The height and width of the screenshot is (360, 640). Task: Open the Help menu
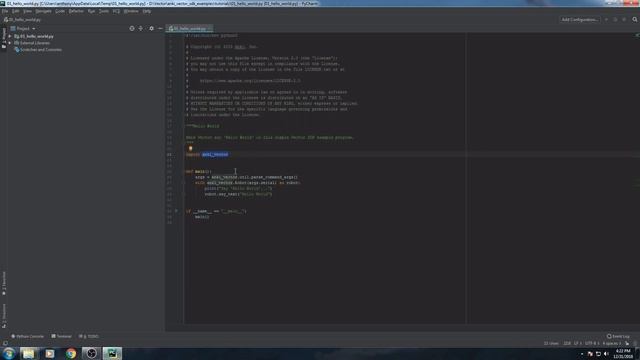[147, 11]
